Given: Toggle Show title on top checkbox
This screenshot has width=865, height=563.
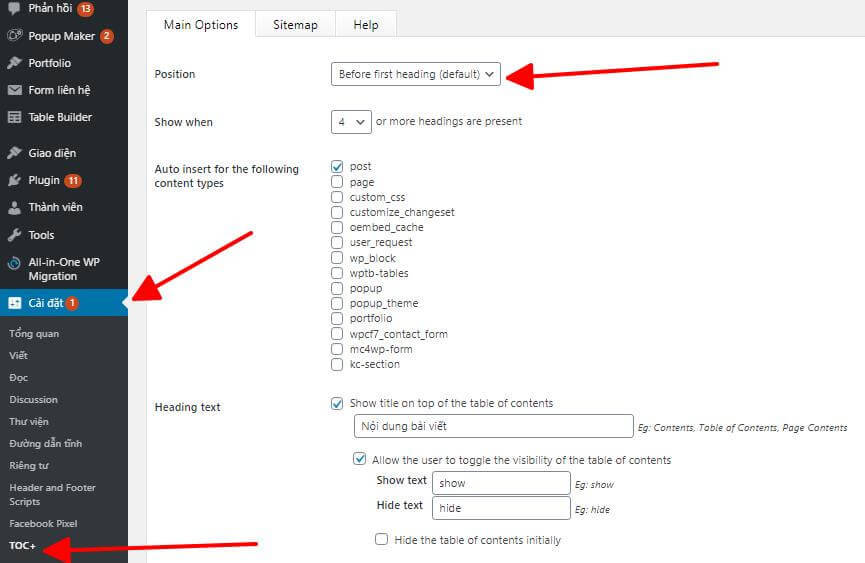Looking at the screenshot, I should pyautogui.click(x=337, y=403).
